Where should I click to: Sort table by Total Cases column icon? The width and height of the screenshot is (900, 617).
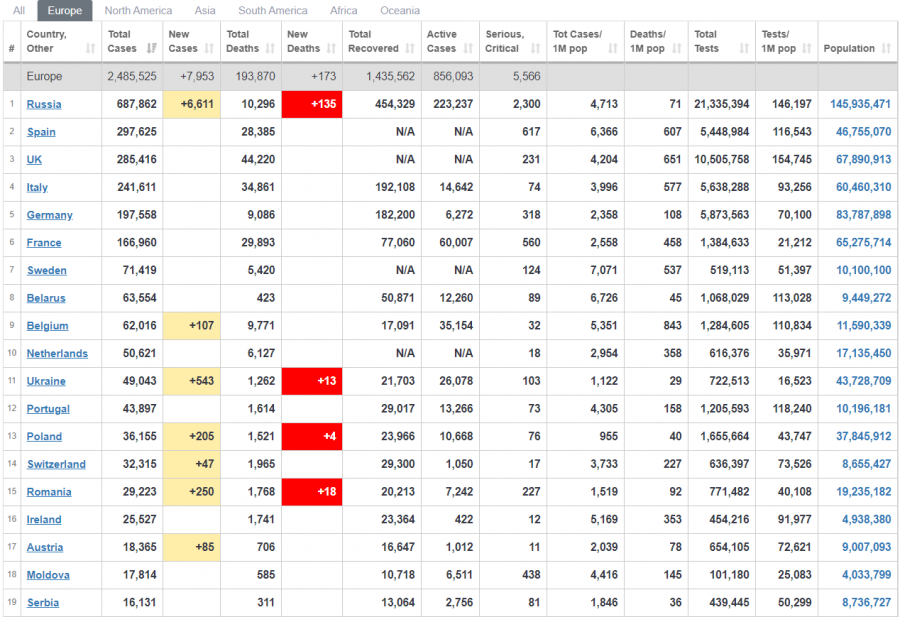[x=151, y=48]
